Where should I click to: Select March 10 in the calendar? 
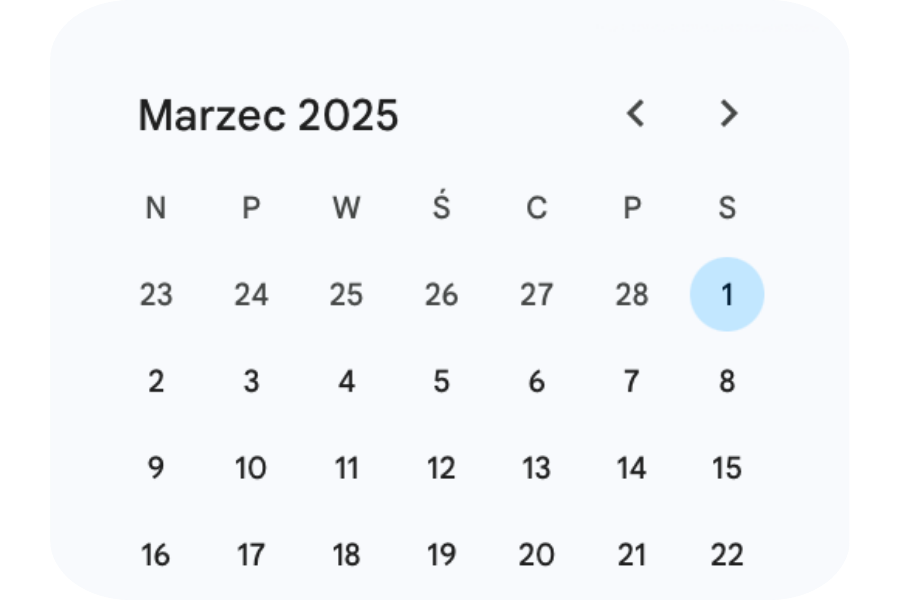coord(251,468)
